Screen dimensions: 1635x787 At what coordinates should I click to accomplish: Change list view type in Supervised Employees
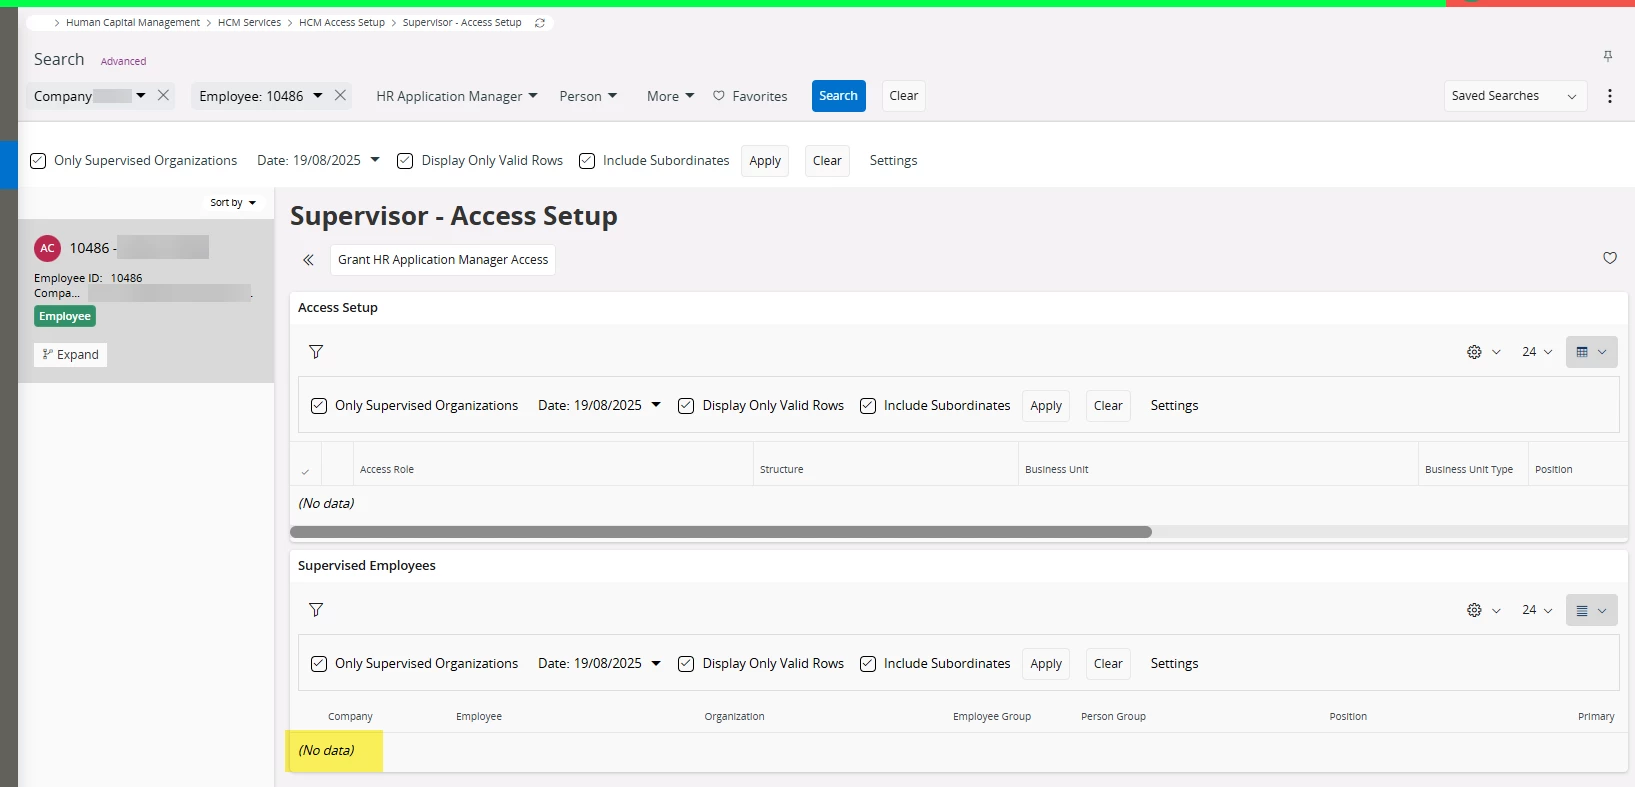(1591, 610)
